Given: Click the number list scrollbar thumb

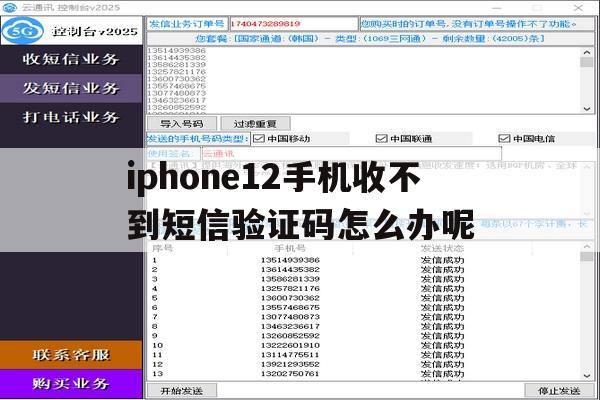Looking at the screenshot, I should tap(587, 62).
